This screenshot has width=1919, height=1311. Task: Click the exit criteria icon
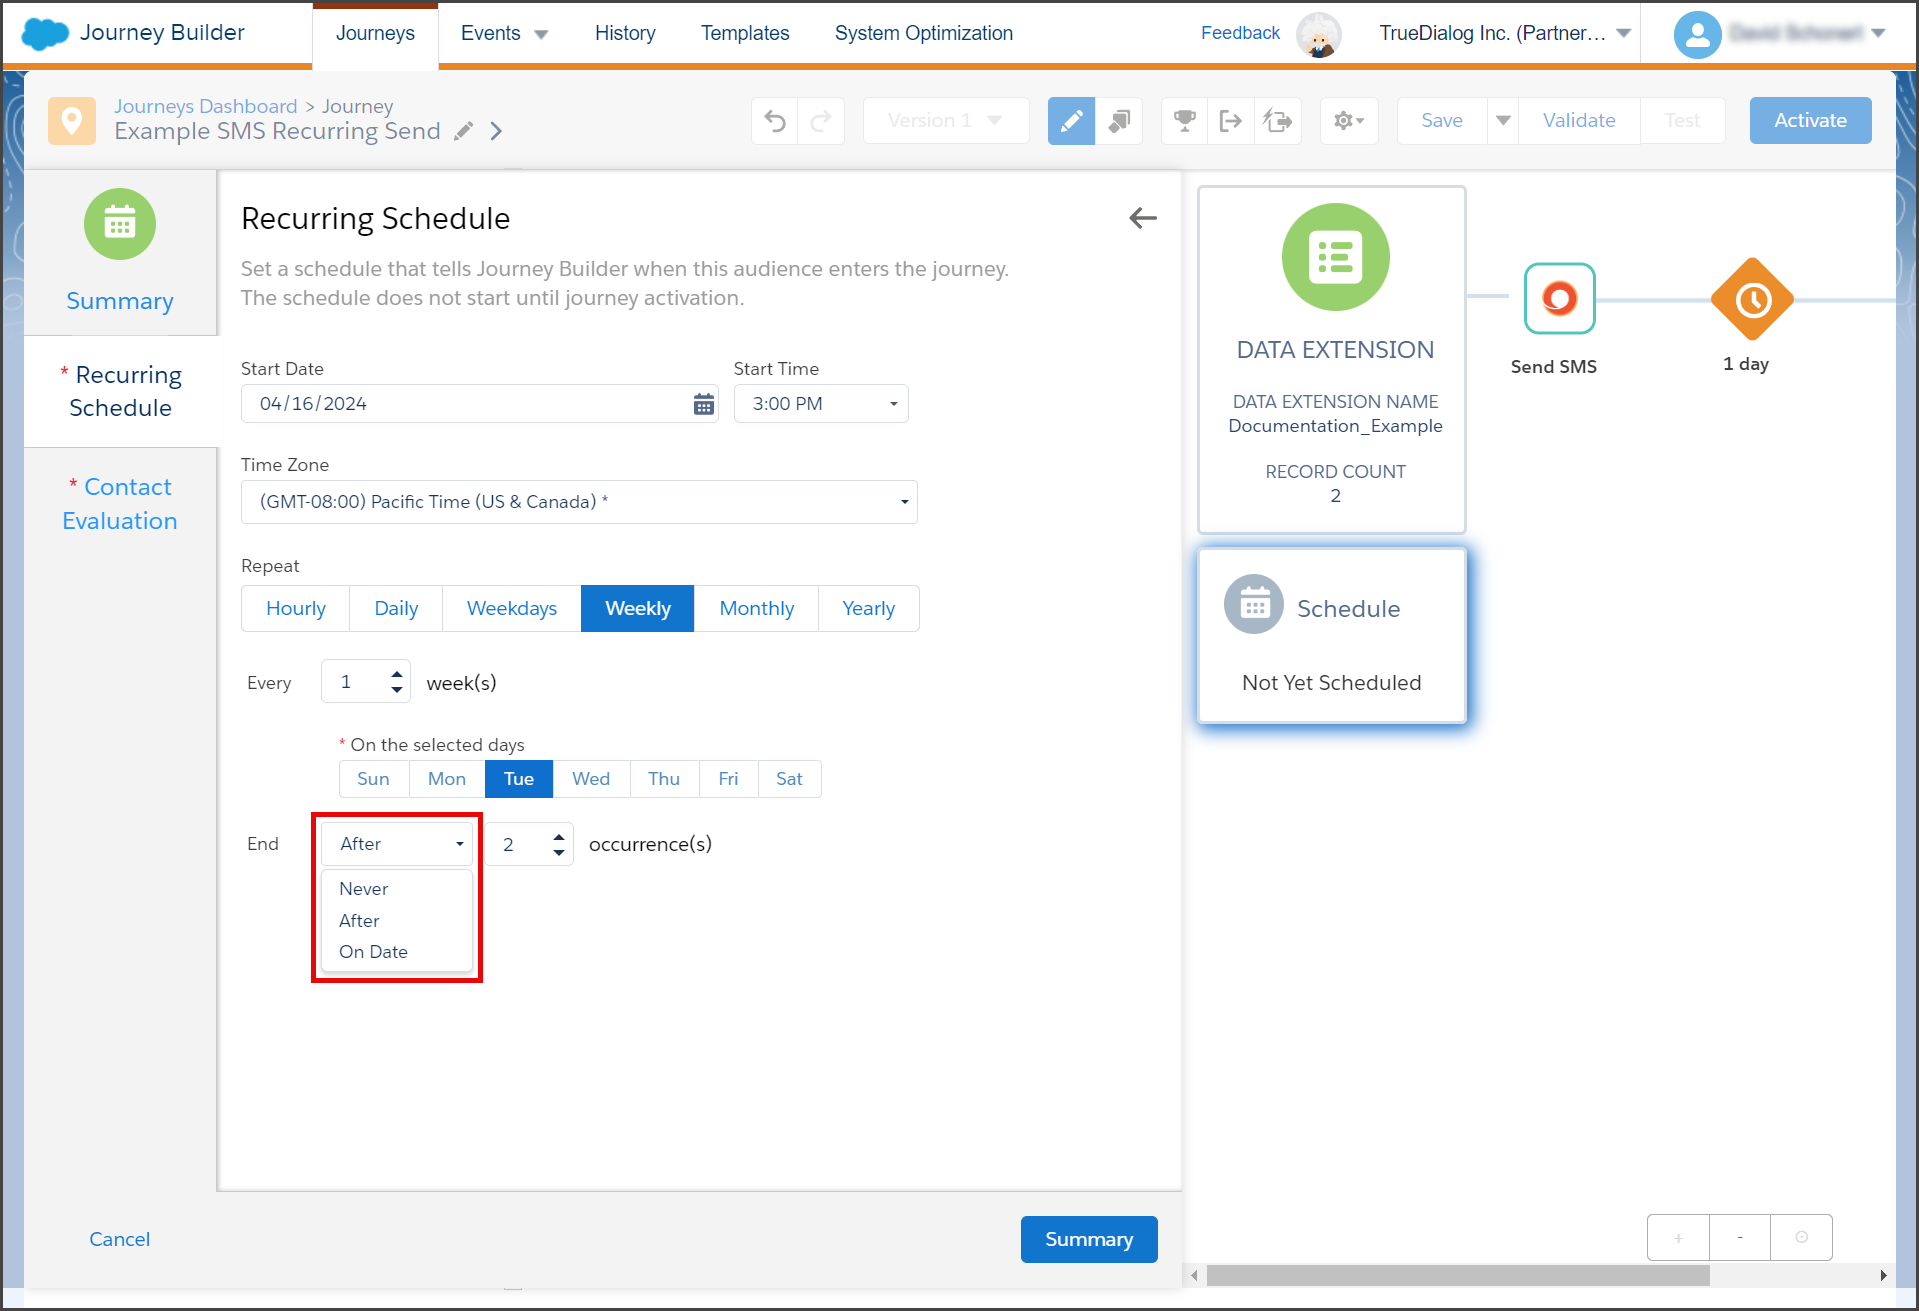tap(1231, 121)
